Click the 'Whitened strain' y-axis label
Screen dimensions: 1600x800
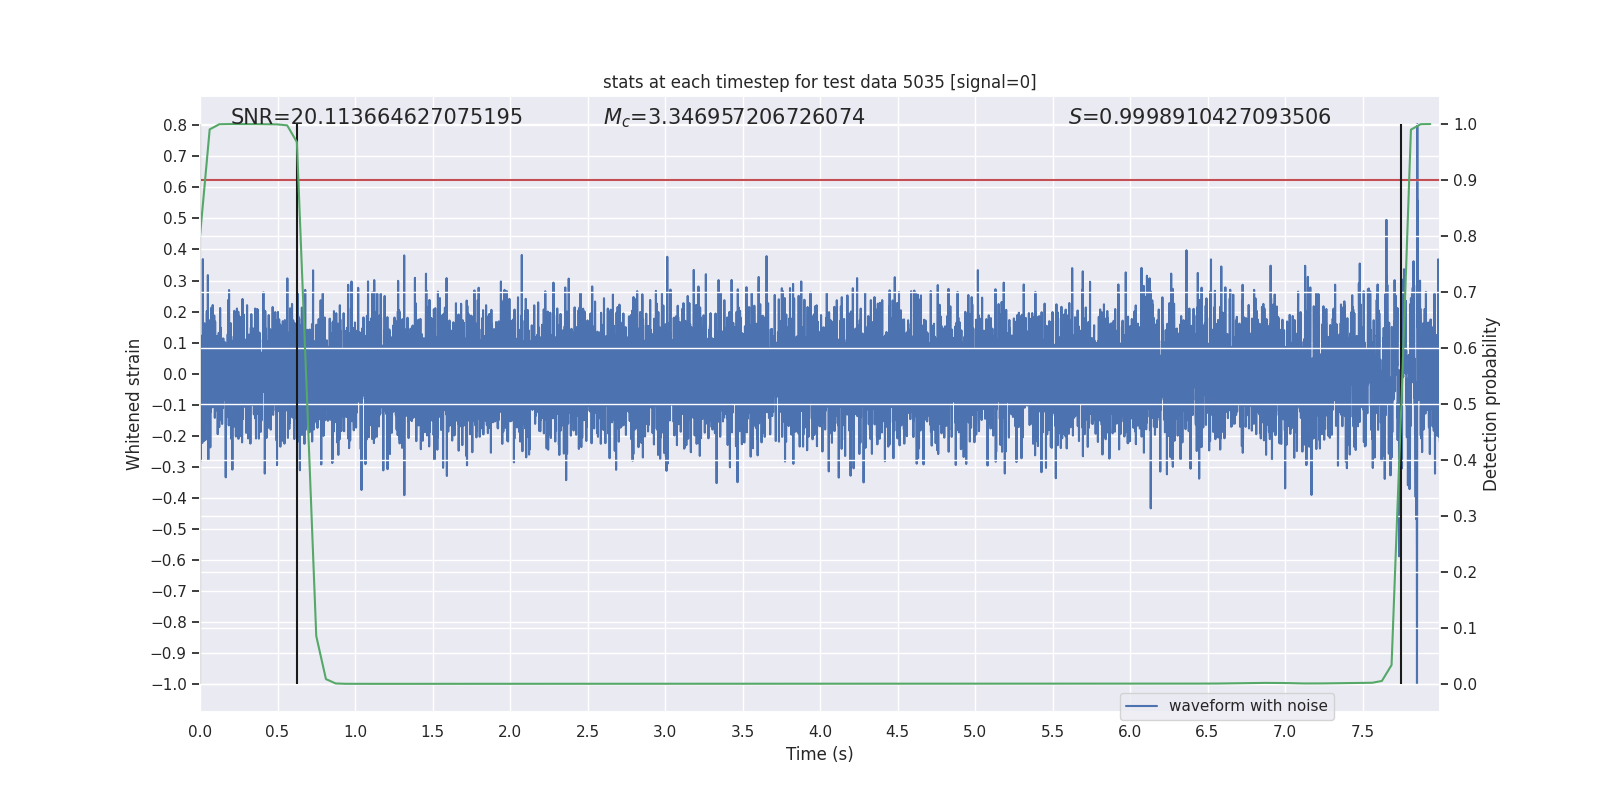coord(134,404)
